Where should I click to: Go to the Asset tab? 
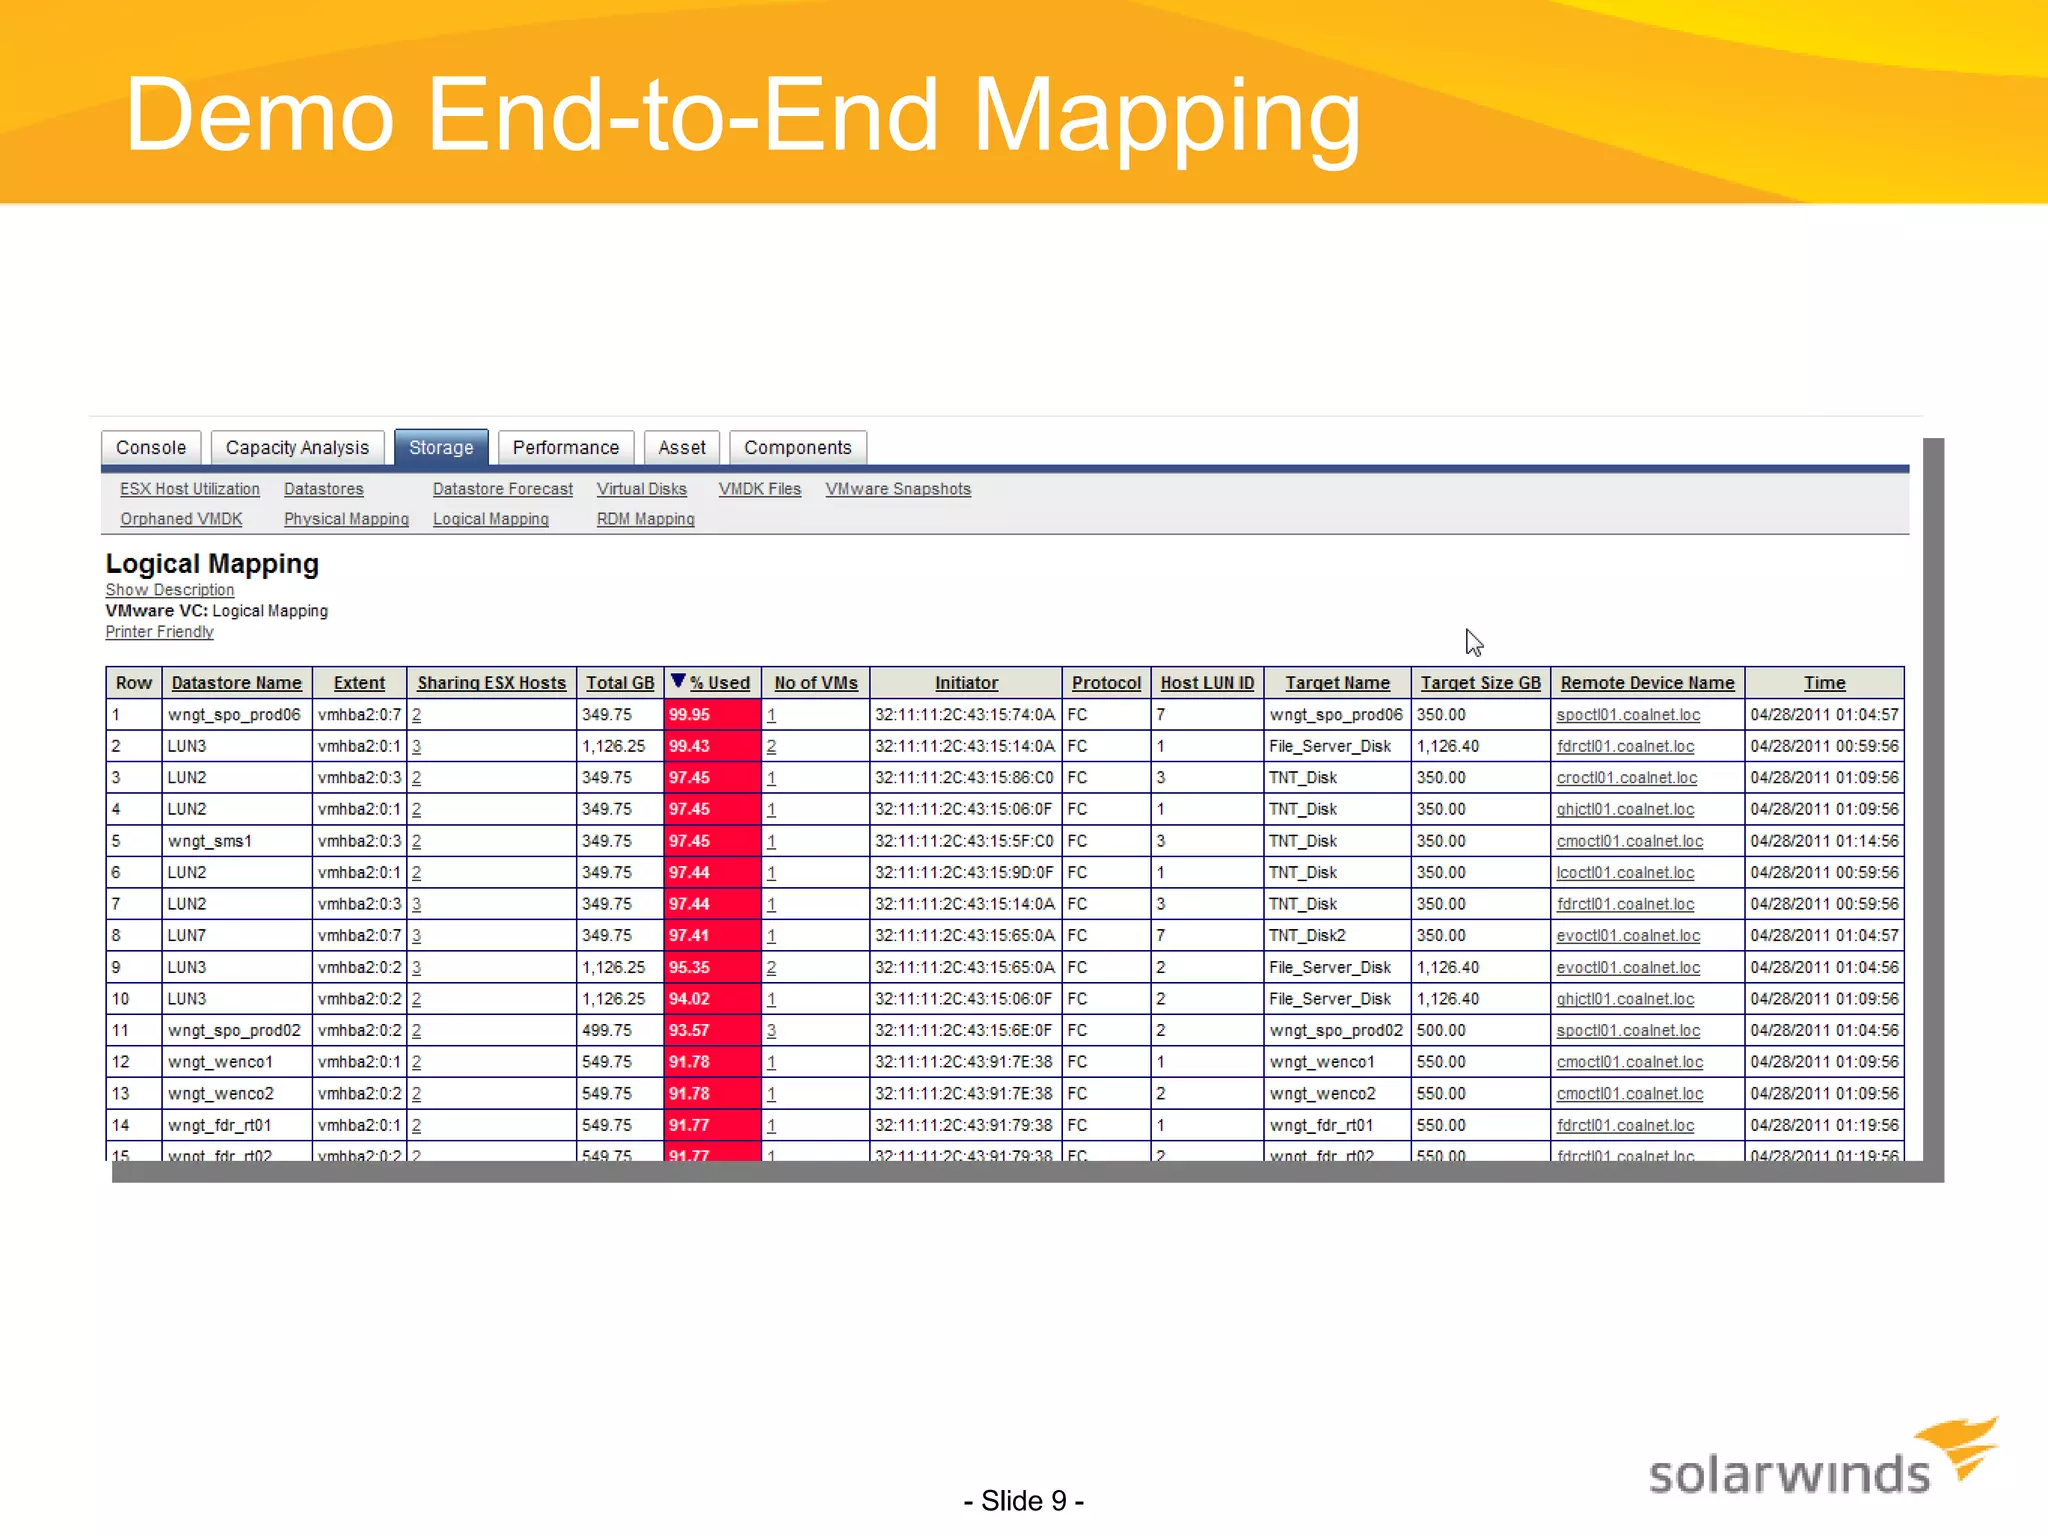pos(682,447)
